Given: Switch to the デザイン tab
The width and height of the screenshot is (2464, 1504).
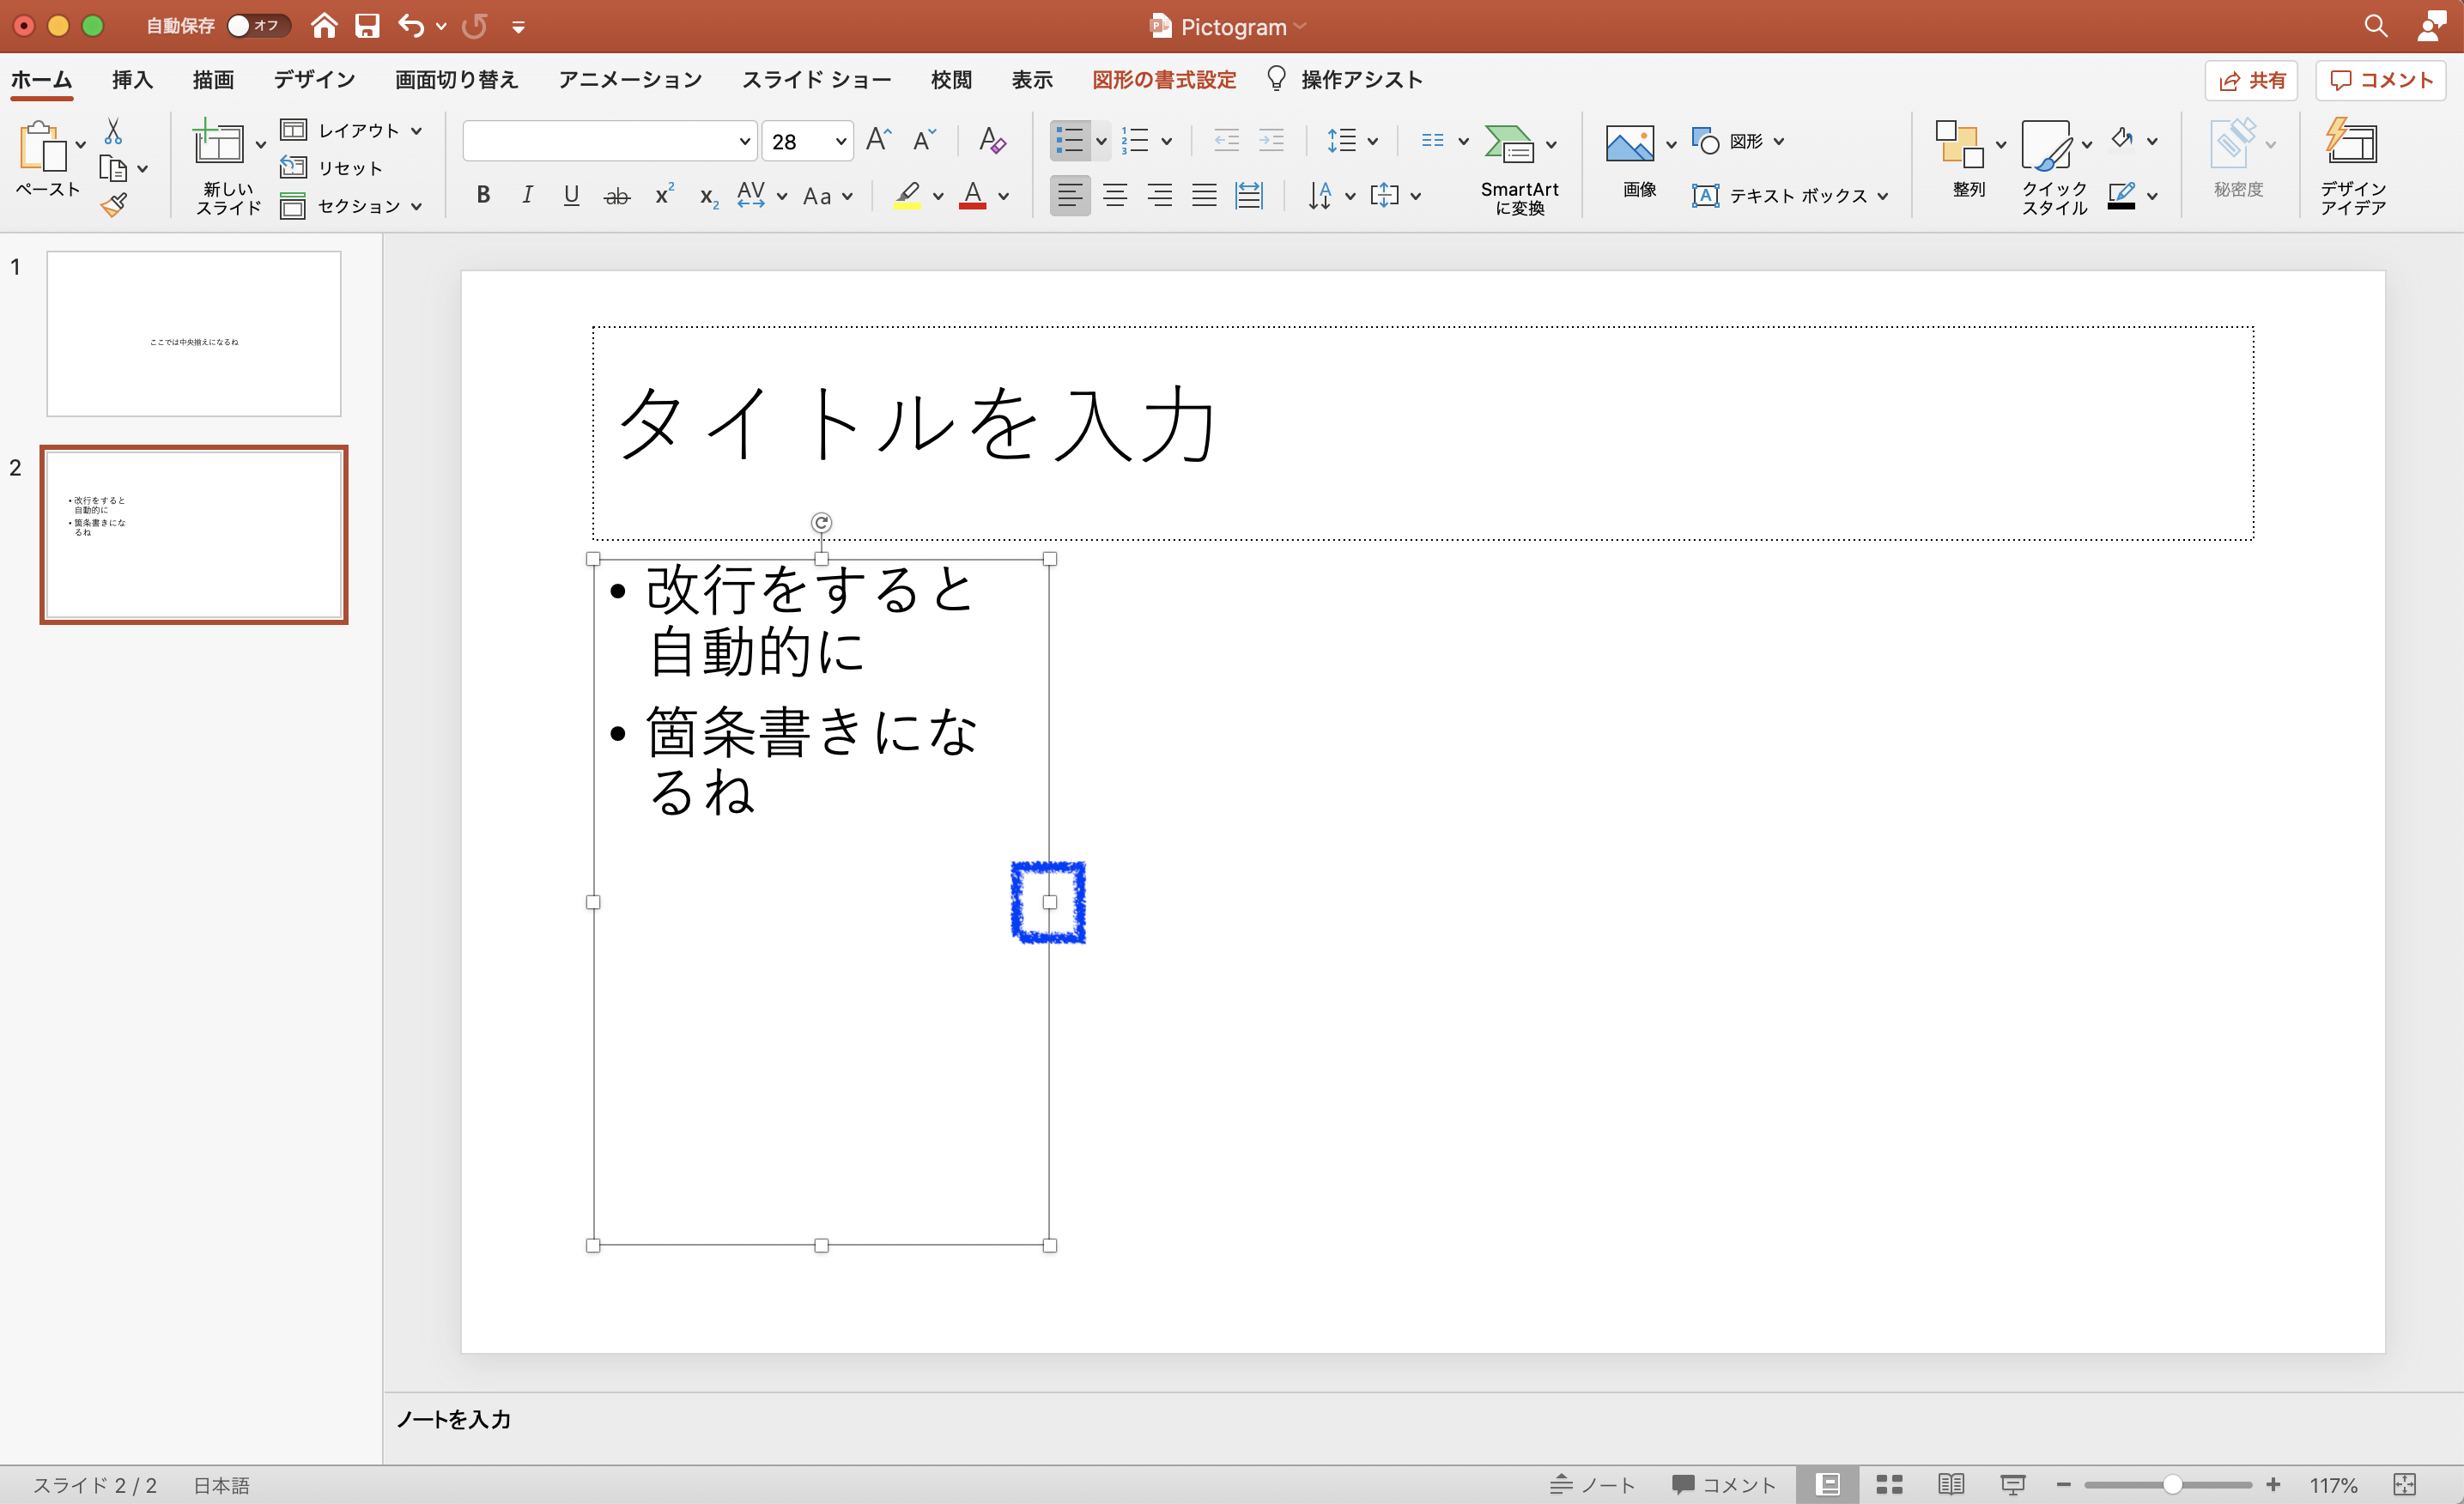Looking at the screenshot, I should (314, 80).
